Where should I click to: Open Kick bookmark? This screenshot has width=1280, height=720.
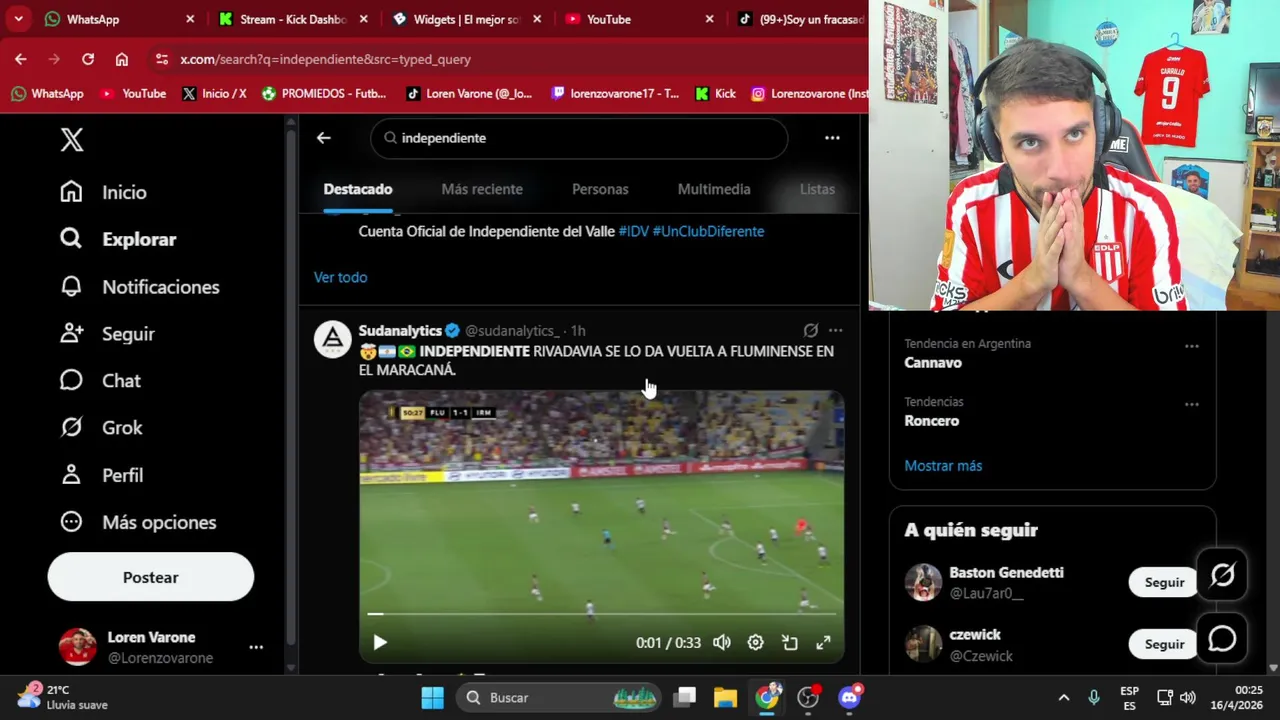715,93
